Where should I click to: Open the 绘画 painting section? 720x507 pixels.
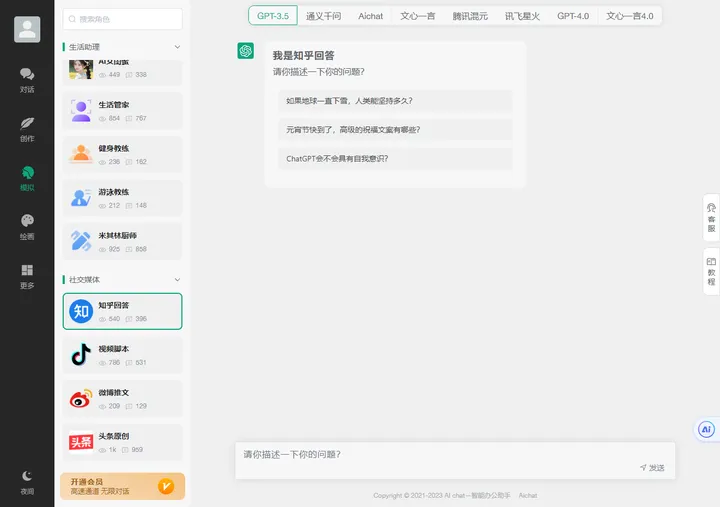27,227
